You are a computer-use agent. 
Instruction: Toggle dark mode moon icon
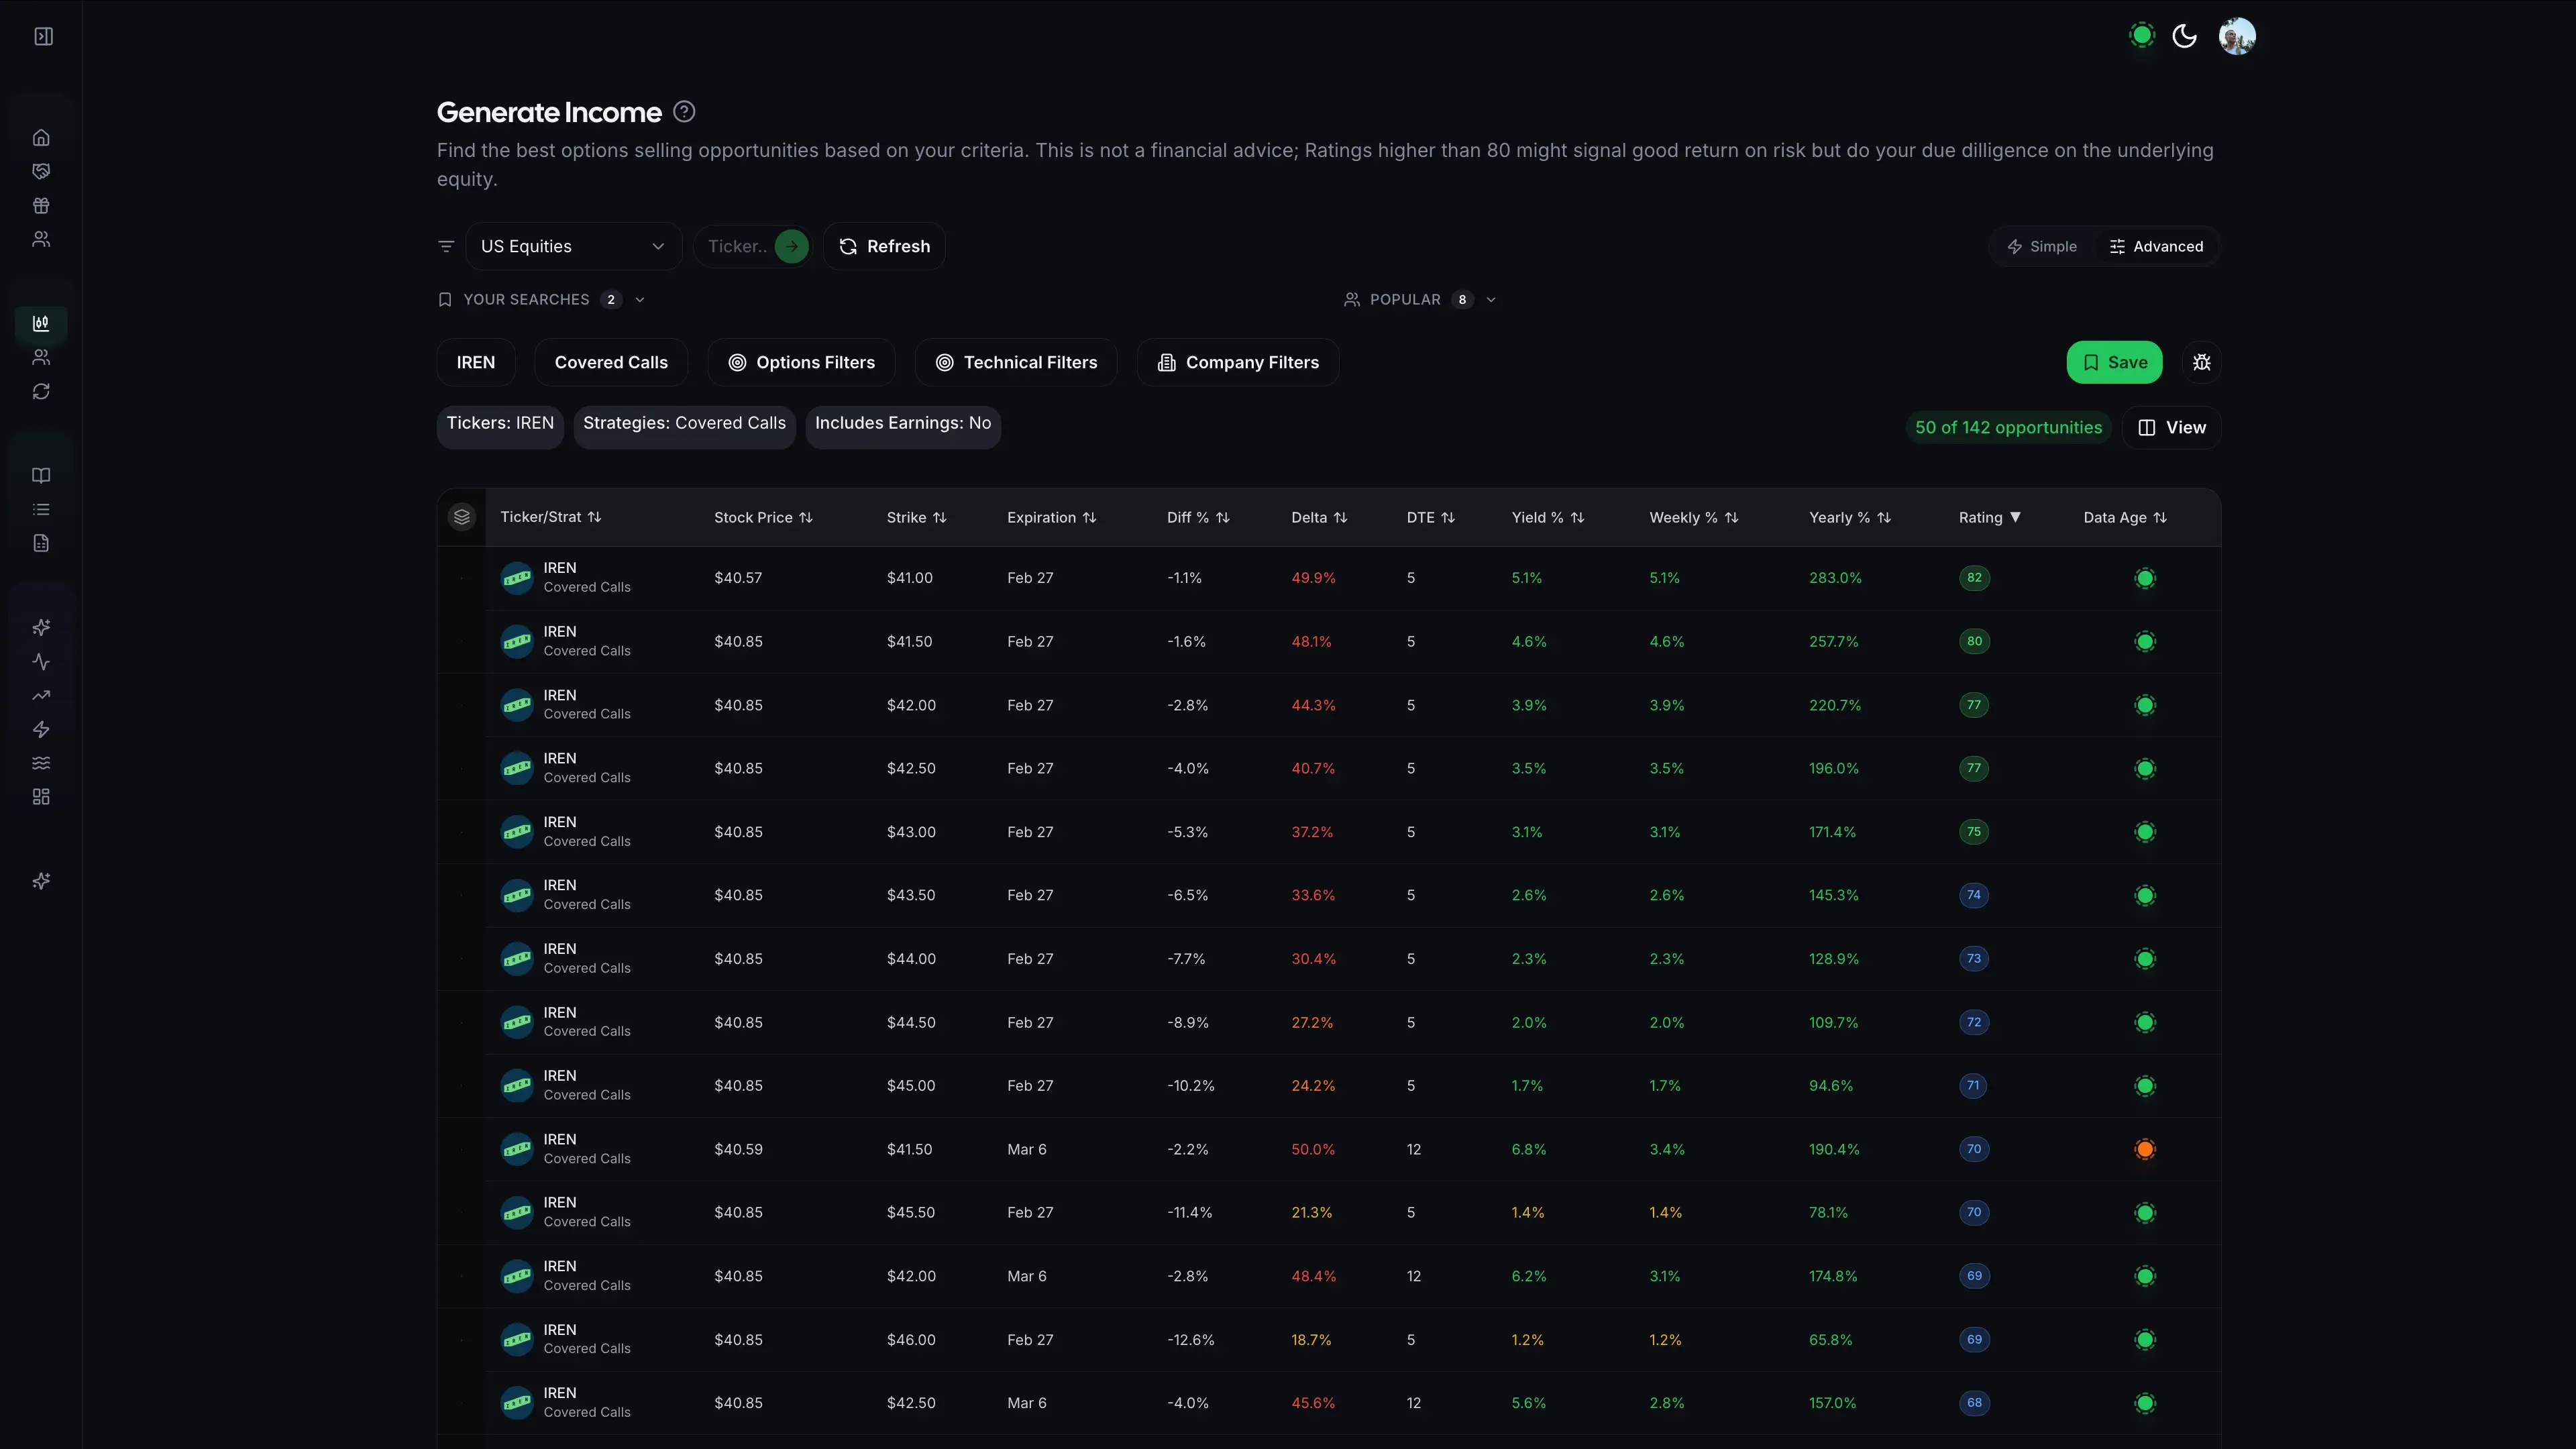[x=2185, y=37]
